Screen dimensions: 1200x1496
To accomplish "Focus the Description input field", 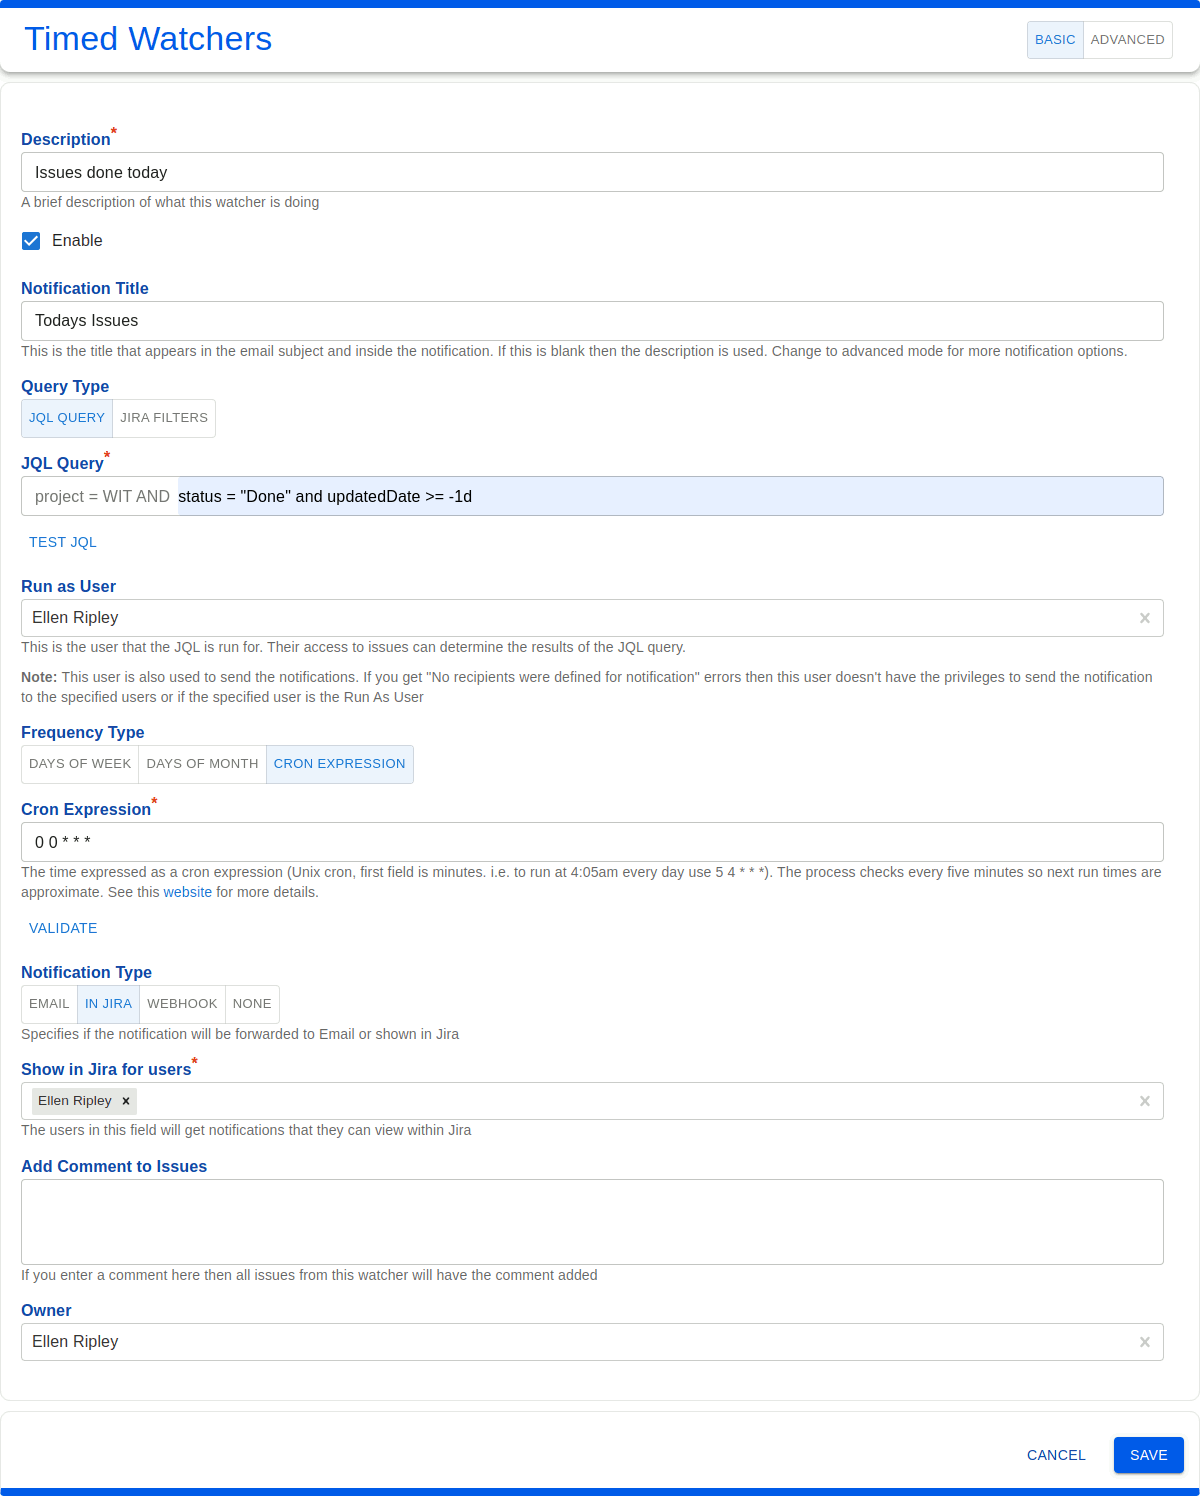I will pyautogui.click(x=592, y=172).
